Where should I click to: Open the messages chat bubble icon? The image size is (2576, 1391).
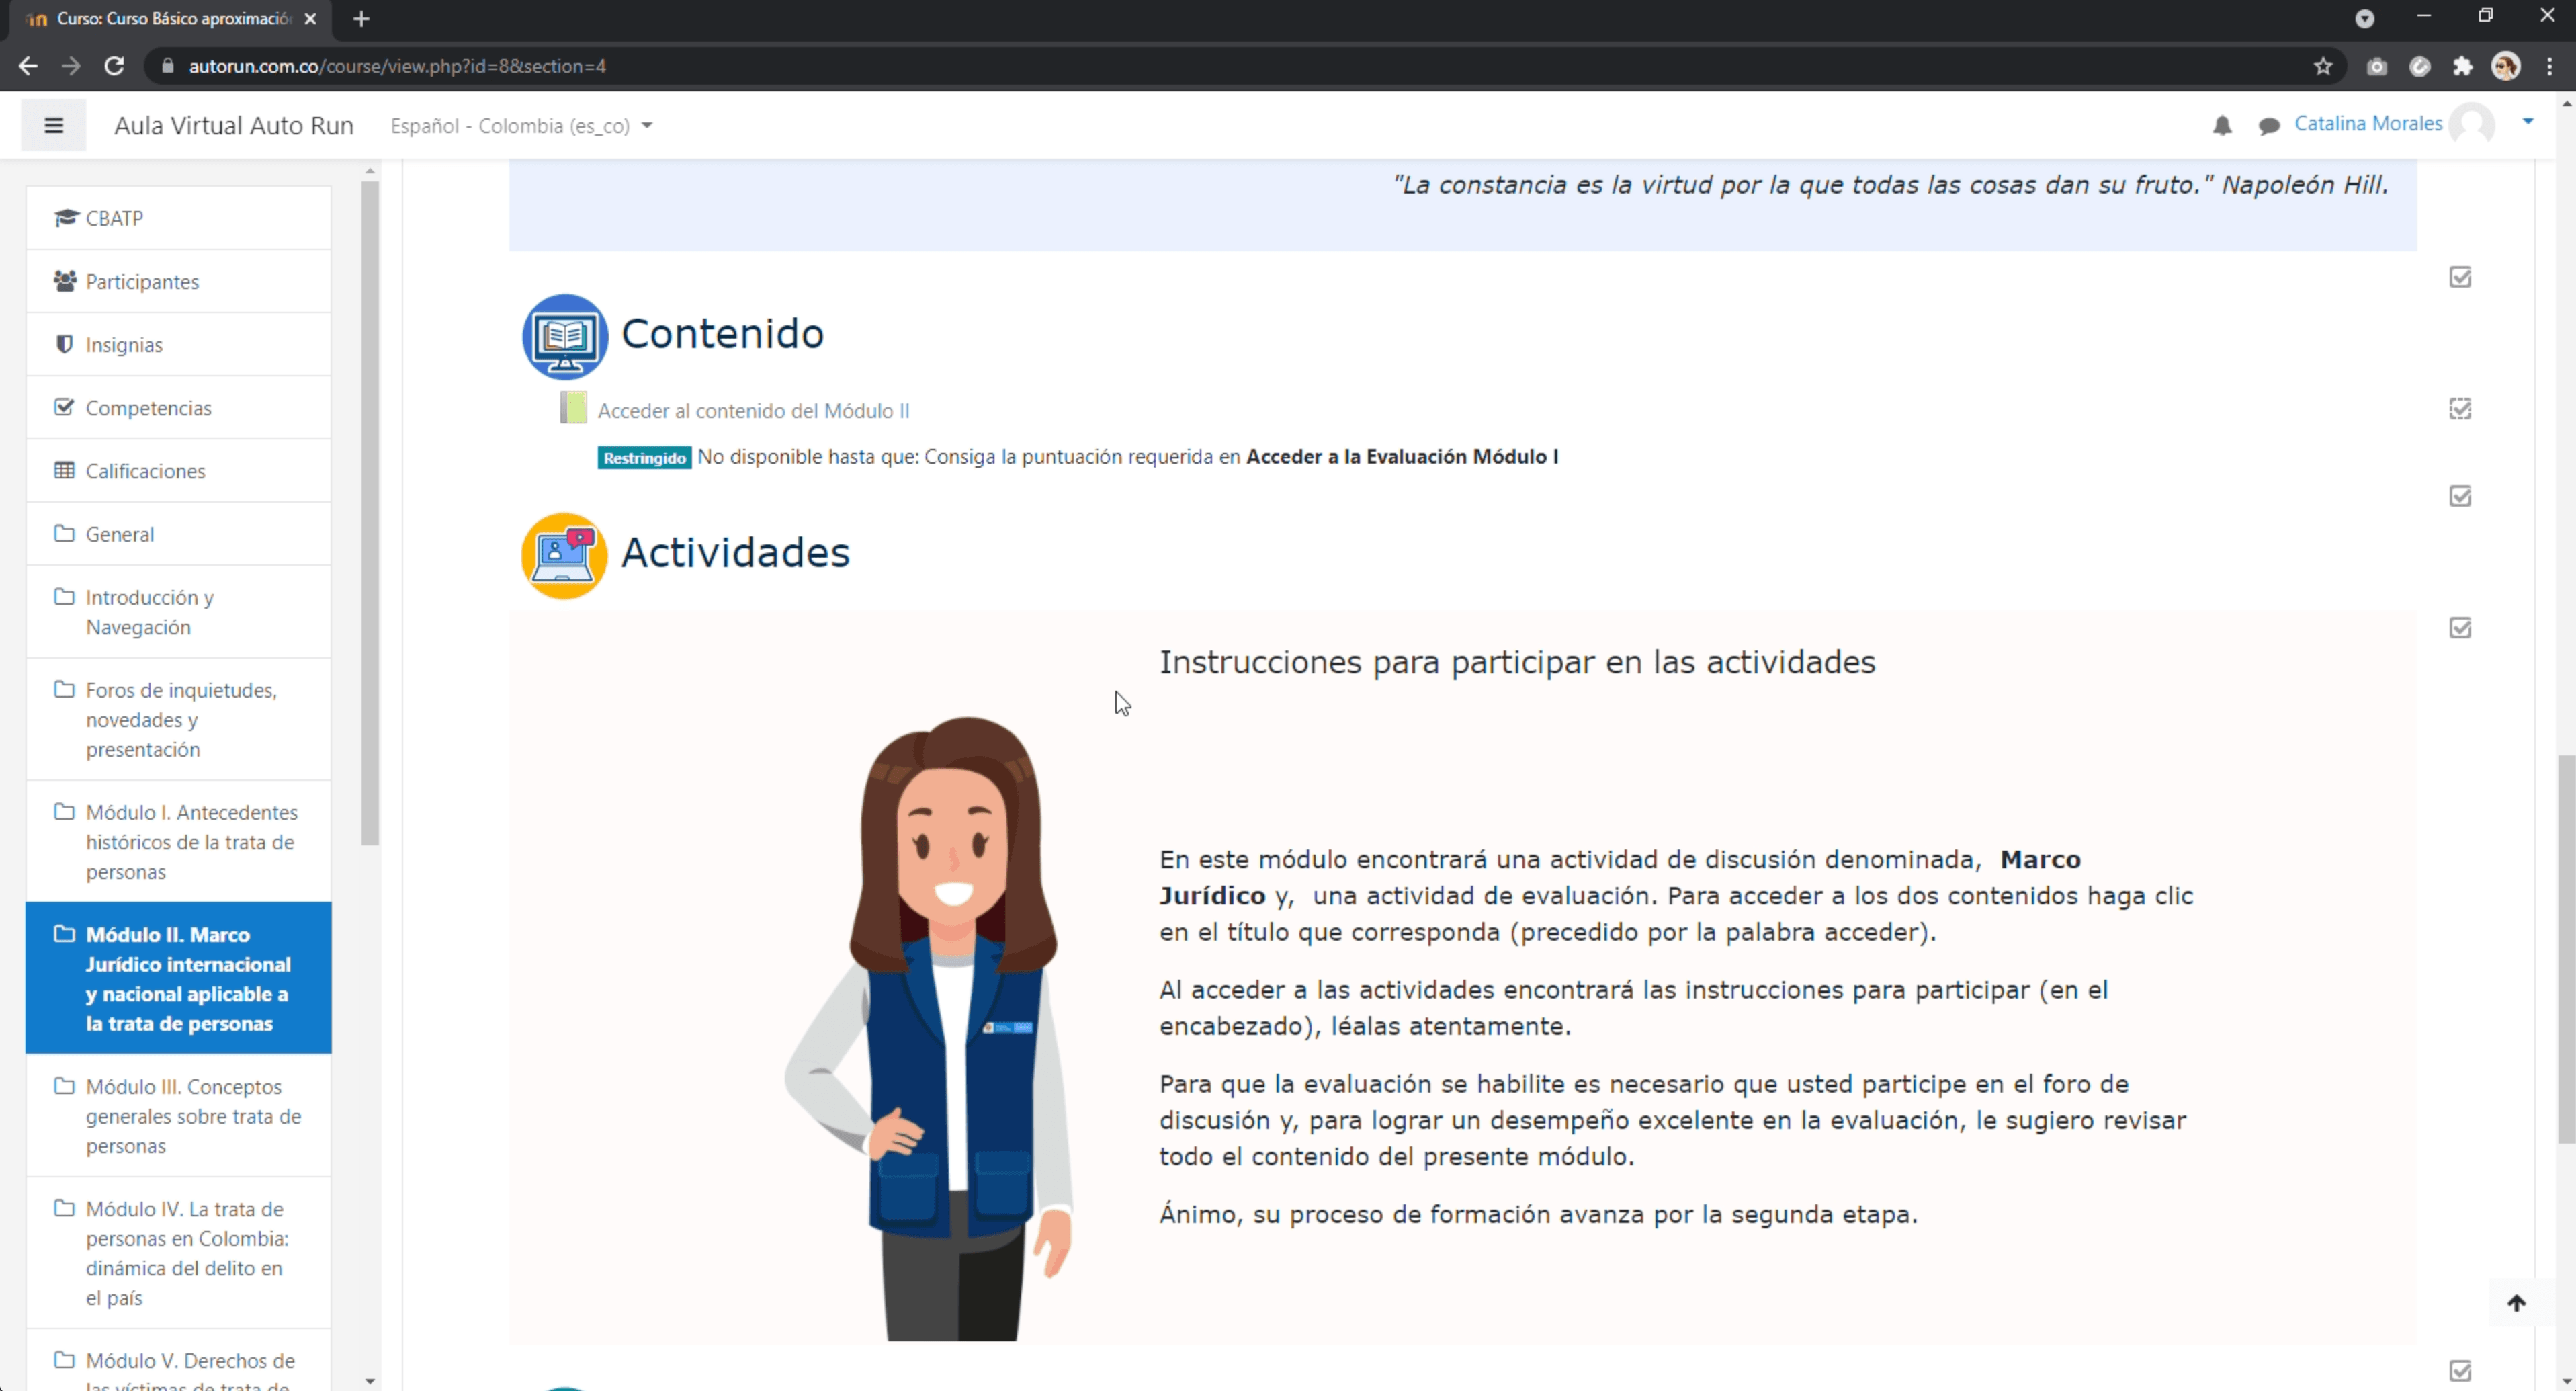(x=2268, y=125)
